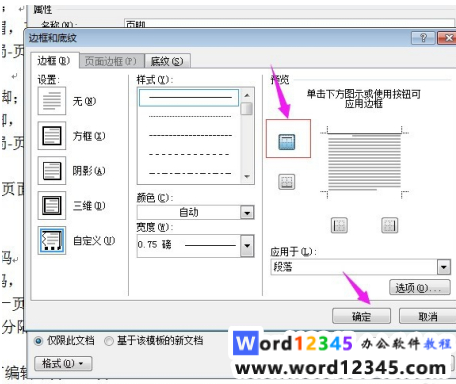Click the help question mark button
Image resolution: width=456 pixels, height=384 pixels.
point(423,38)
